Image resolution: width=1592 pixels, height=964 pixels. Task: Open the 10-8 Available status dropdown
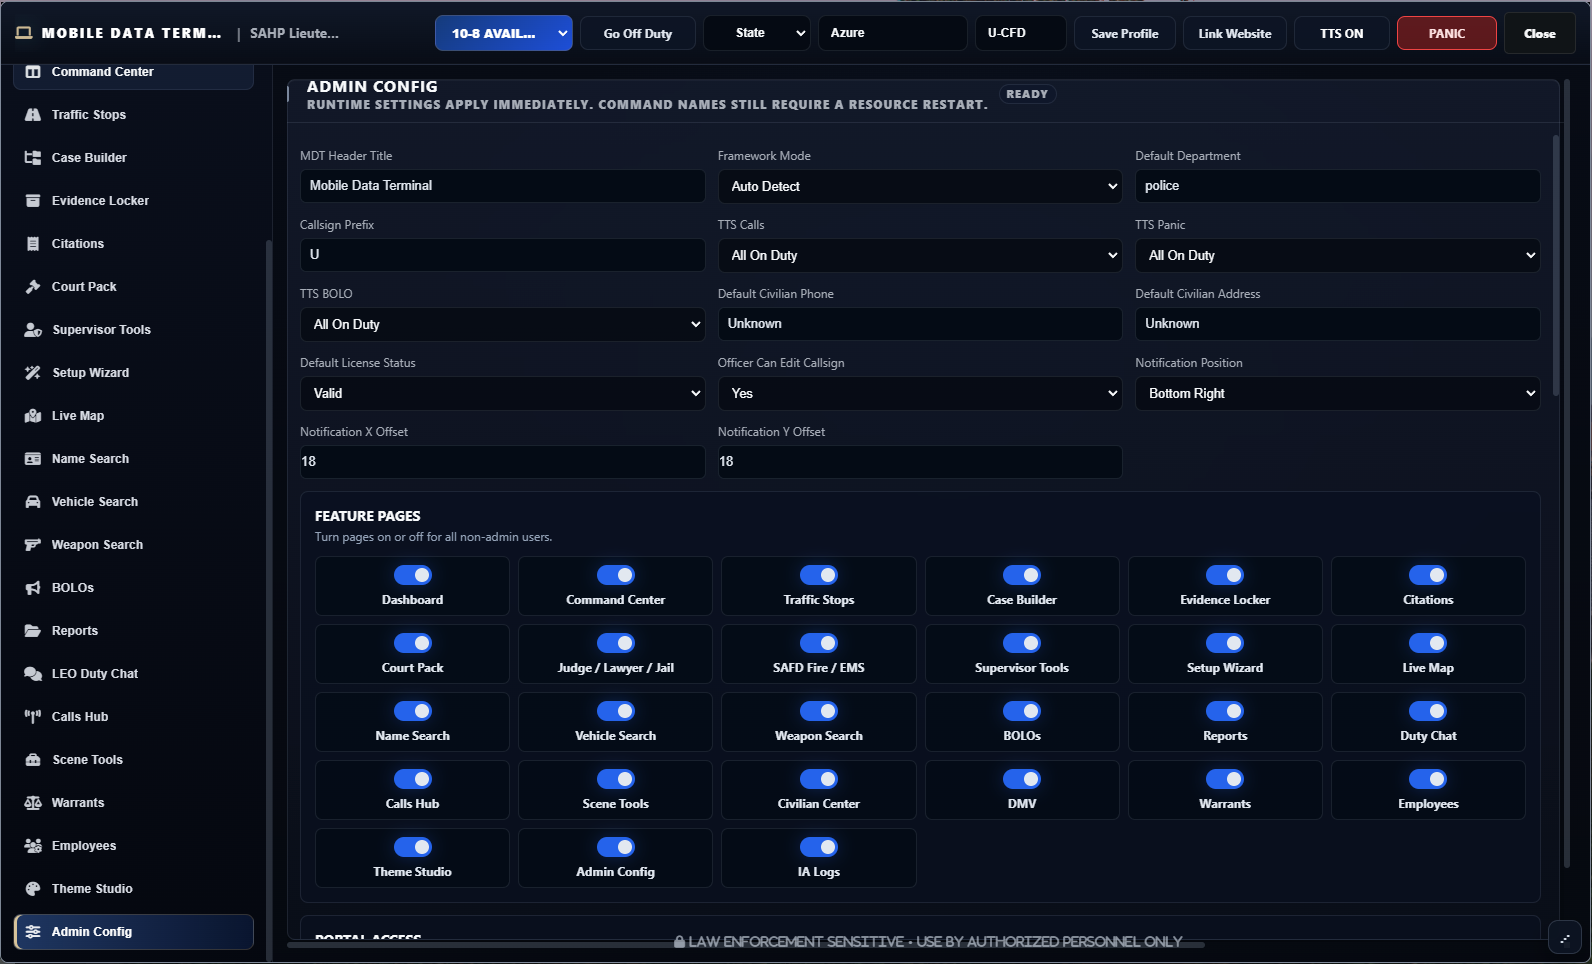(504, 33)
